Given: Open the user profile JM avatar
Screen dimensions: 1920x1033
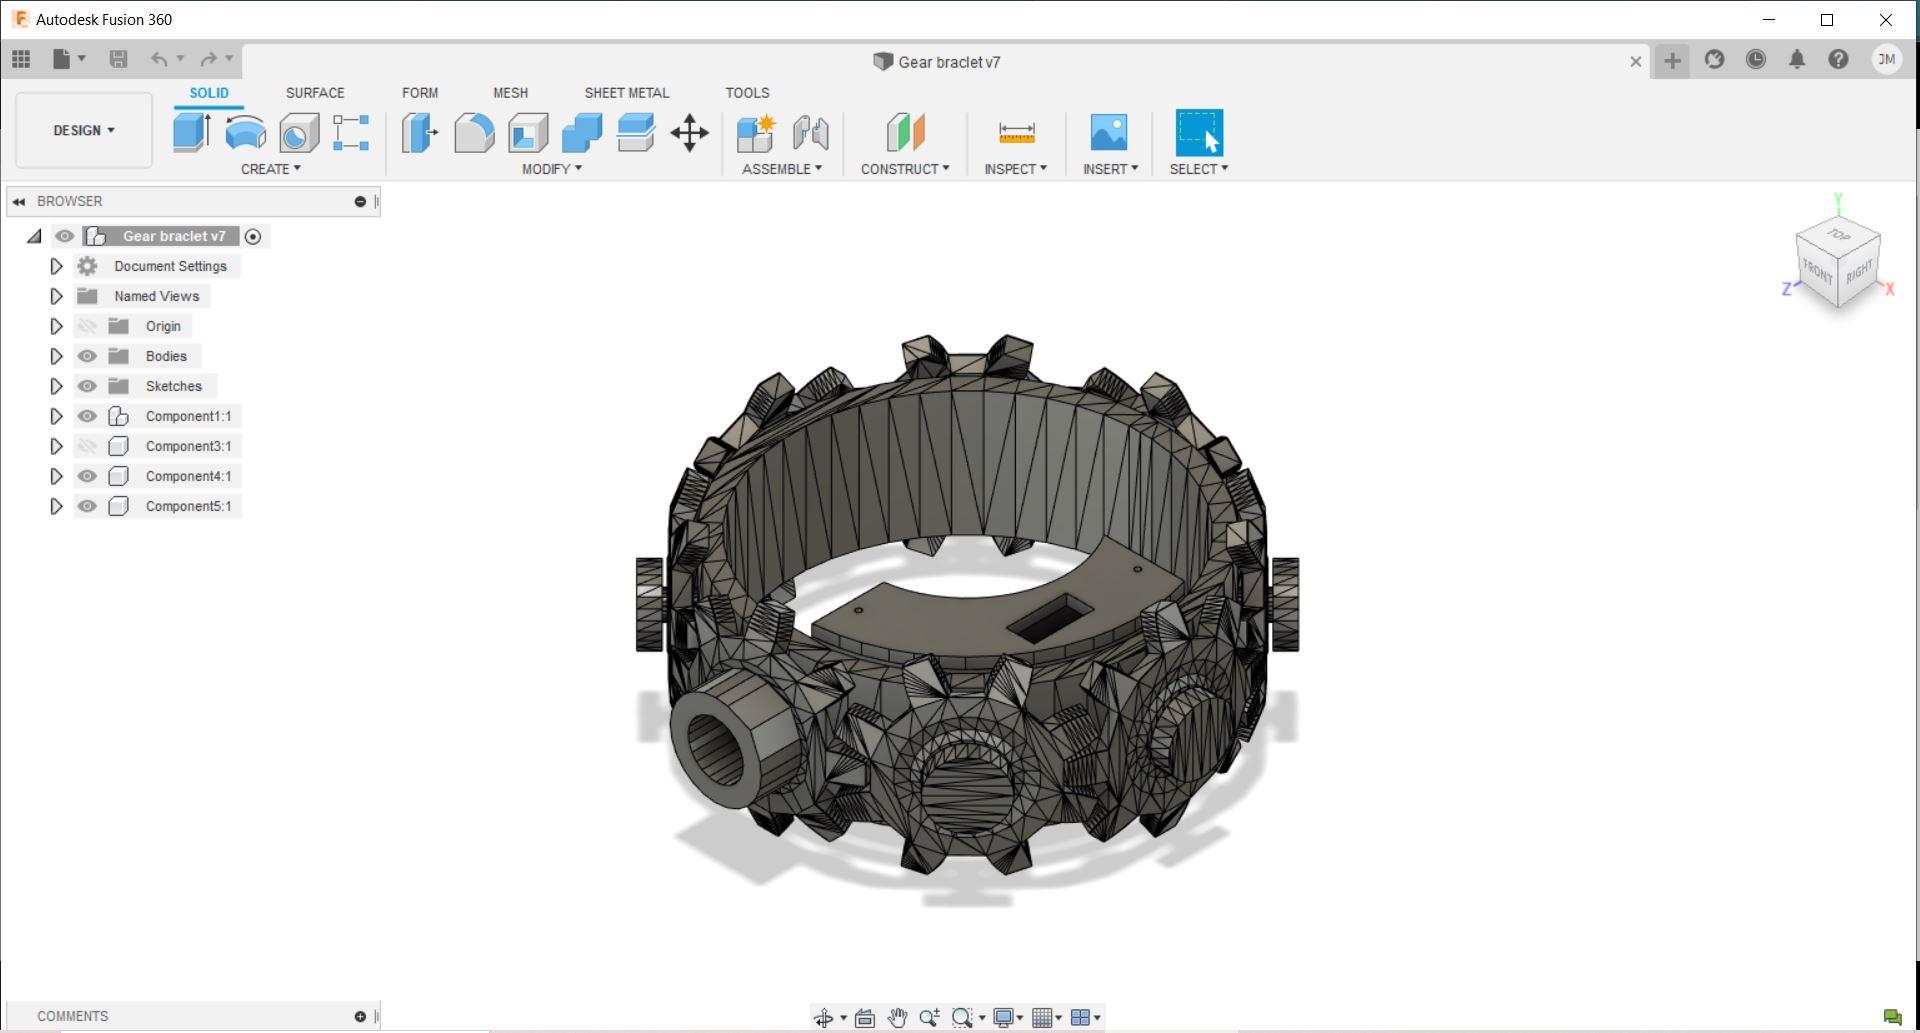Looking at the screenshot, I should pyautogui.click(x=1886, y=59).
